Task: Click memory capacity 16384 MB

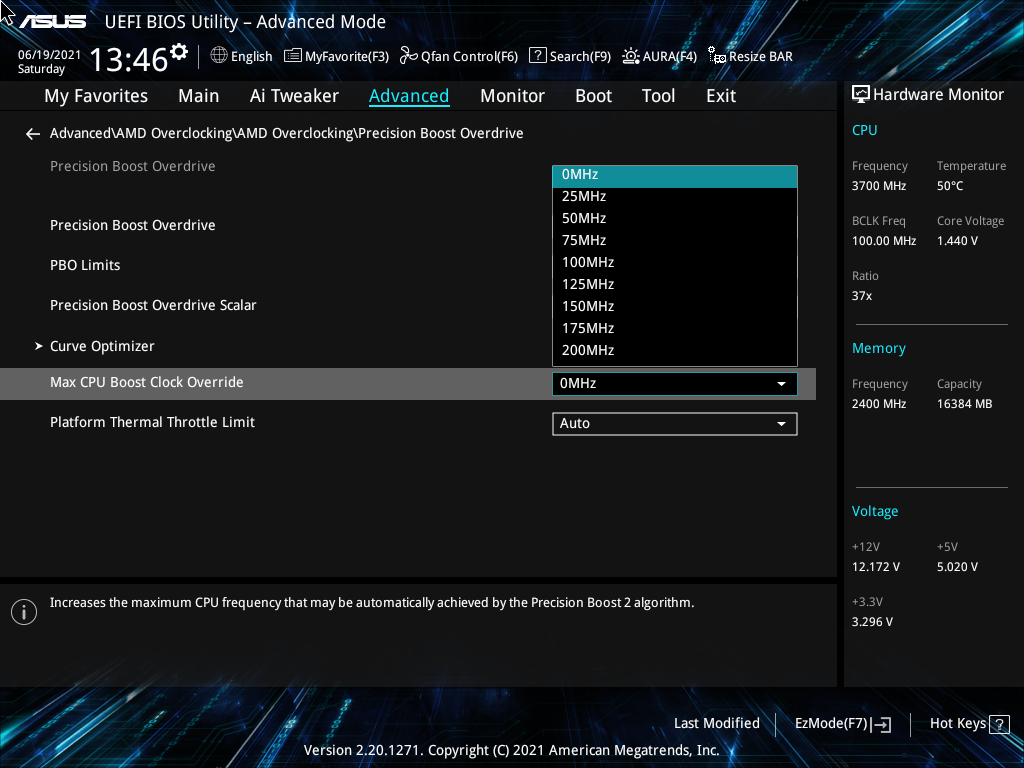Action: (964, 404)
